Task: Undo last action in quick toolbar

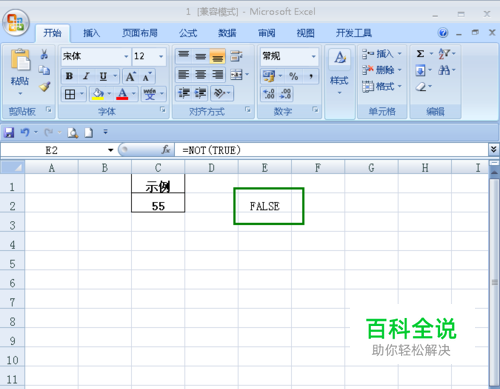Action: pyautogui.click(x=25, y=132)
